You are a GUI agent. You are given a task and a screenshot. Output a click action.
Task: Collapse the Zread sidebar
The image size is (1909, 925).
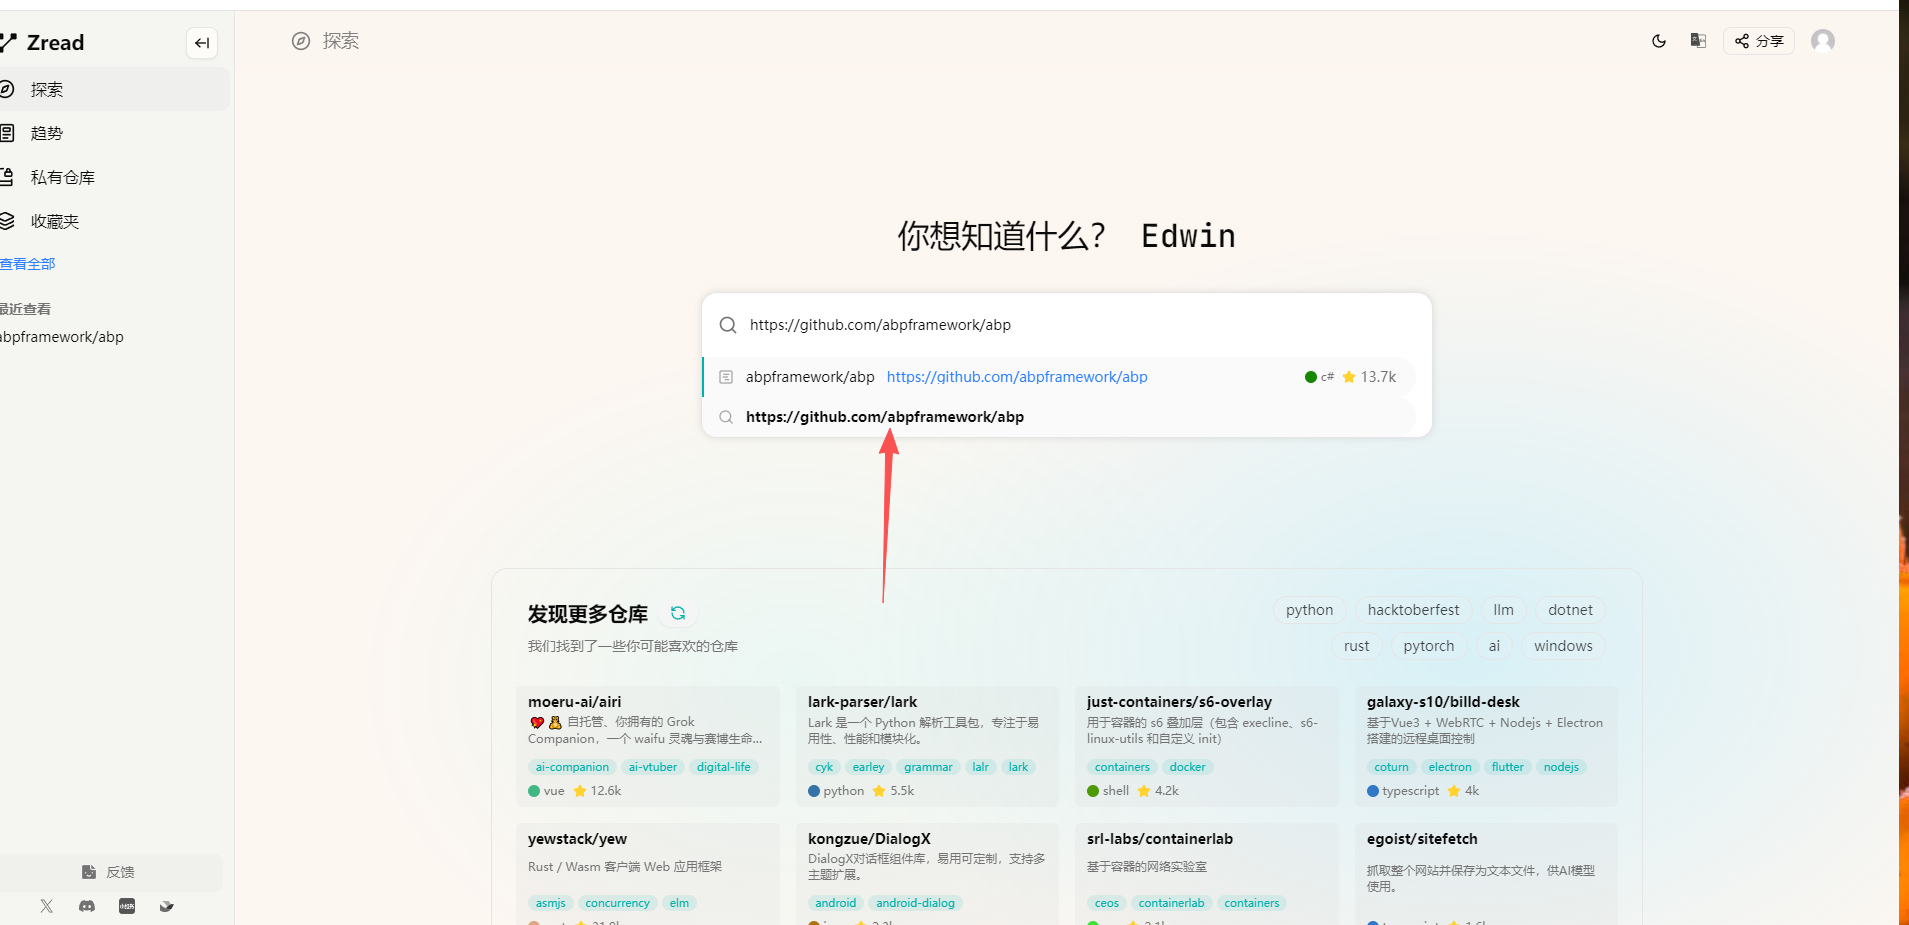(x=202, y=43)
